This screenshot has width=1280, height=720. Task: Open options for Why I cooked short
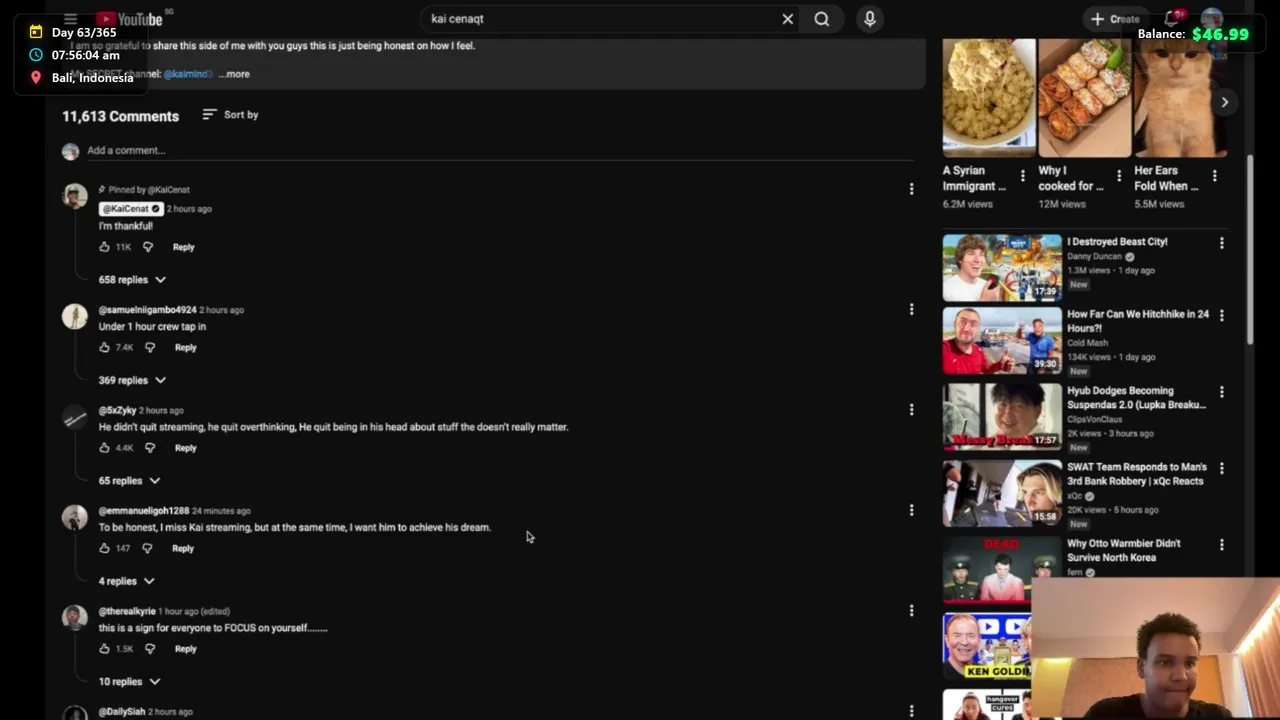(x=1118, y=176)
